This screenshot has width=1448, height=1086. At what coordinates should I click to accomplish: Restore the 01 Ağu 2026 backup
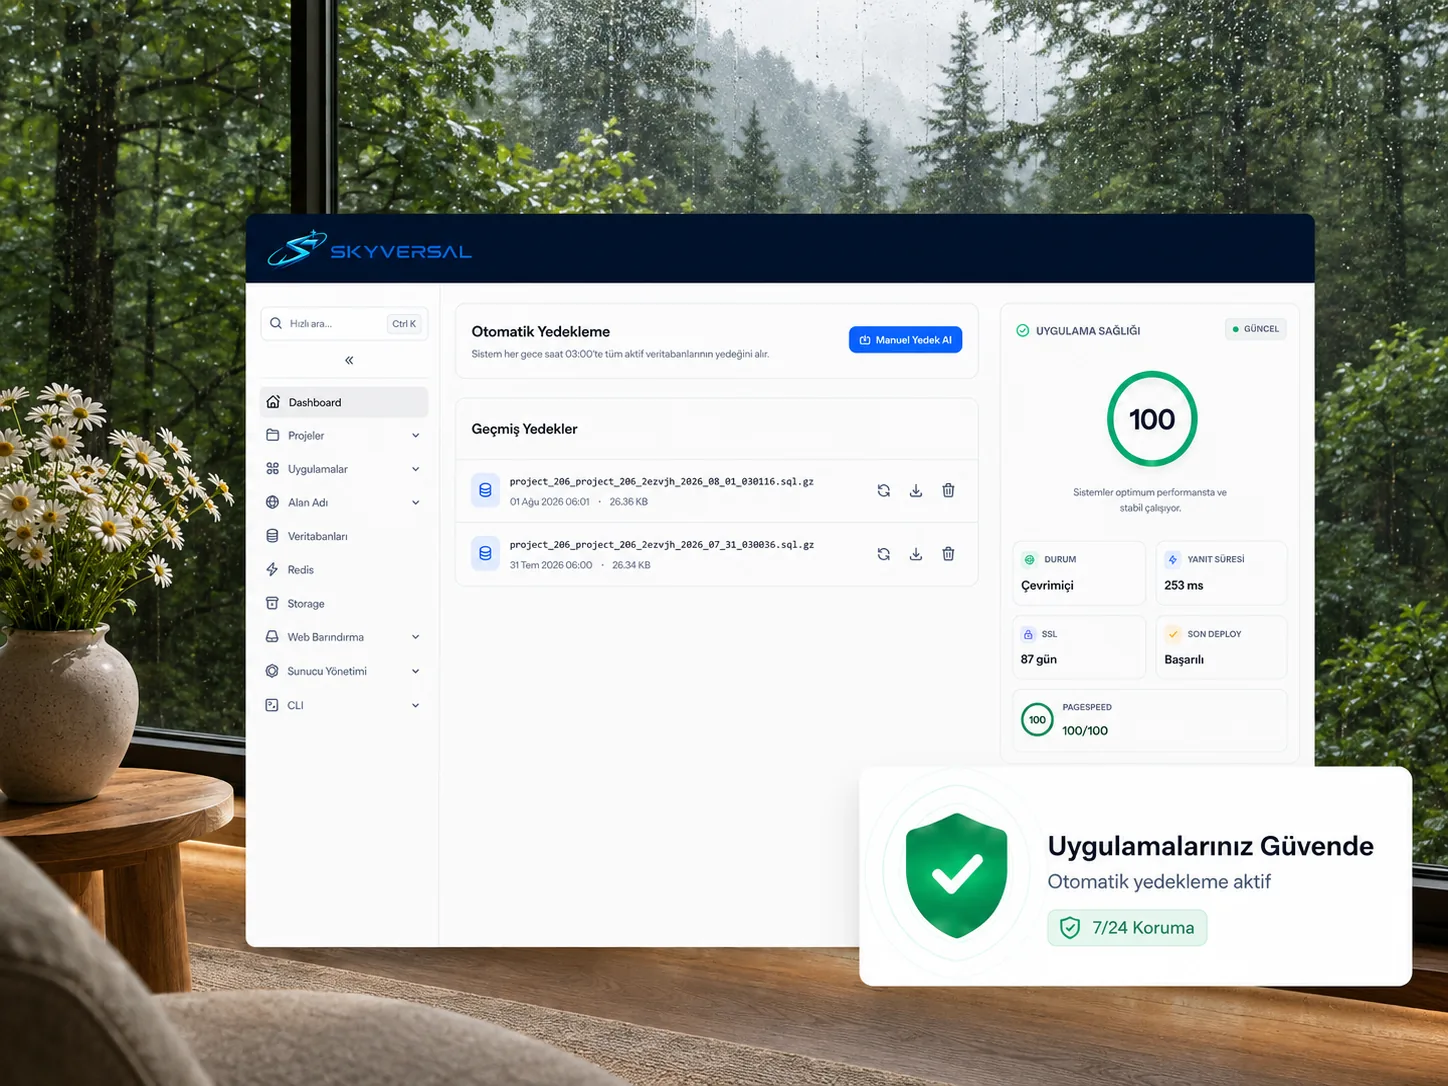click(884, 490)
